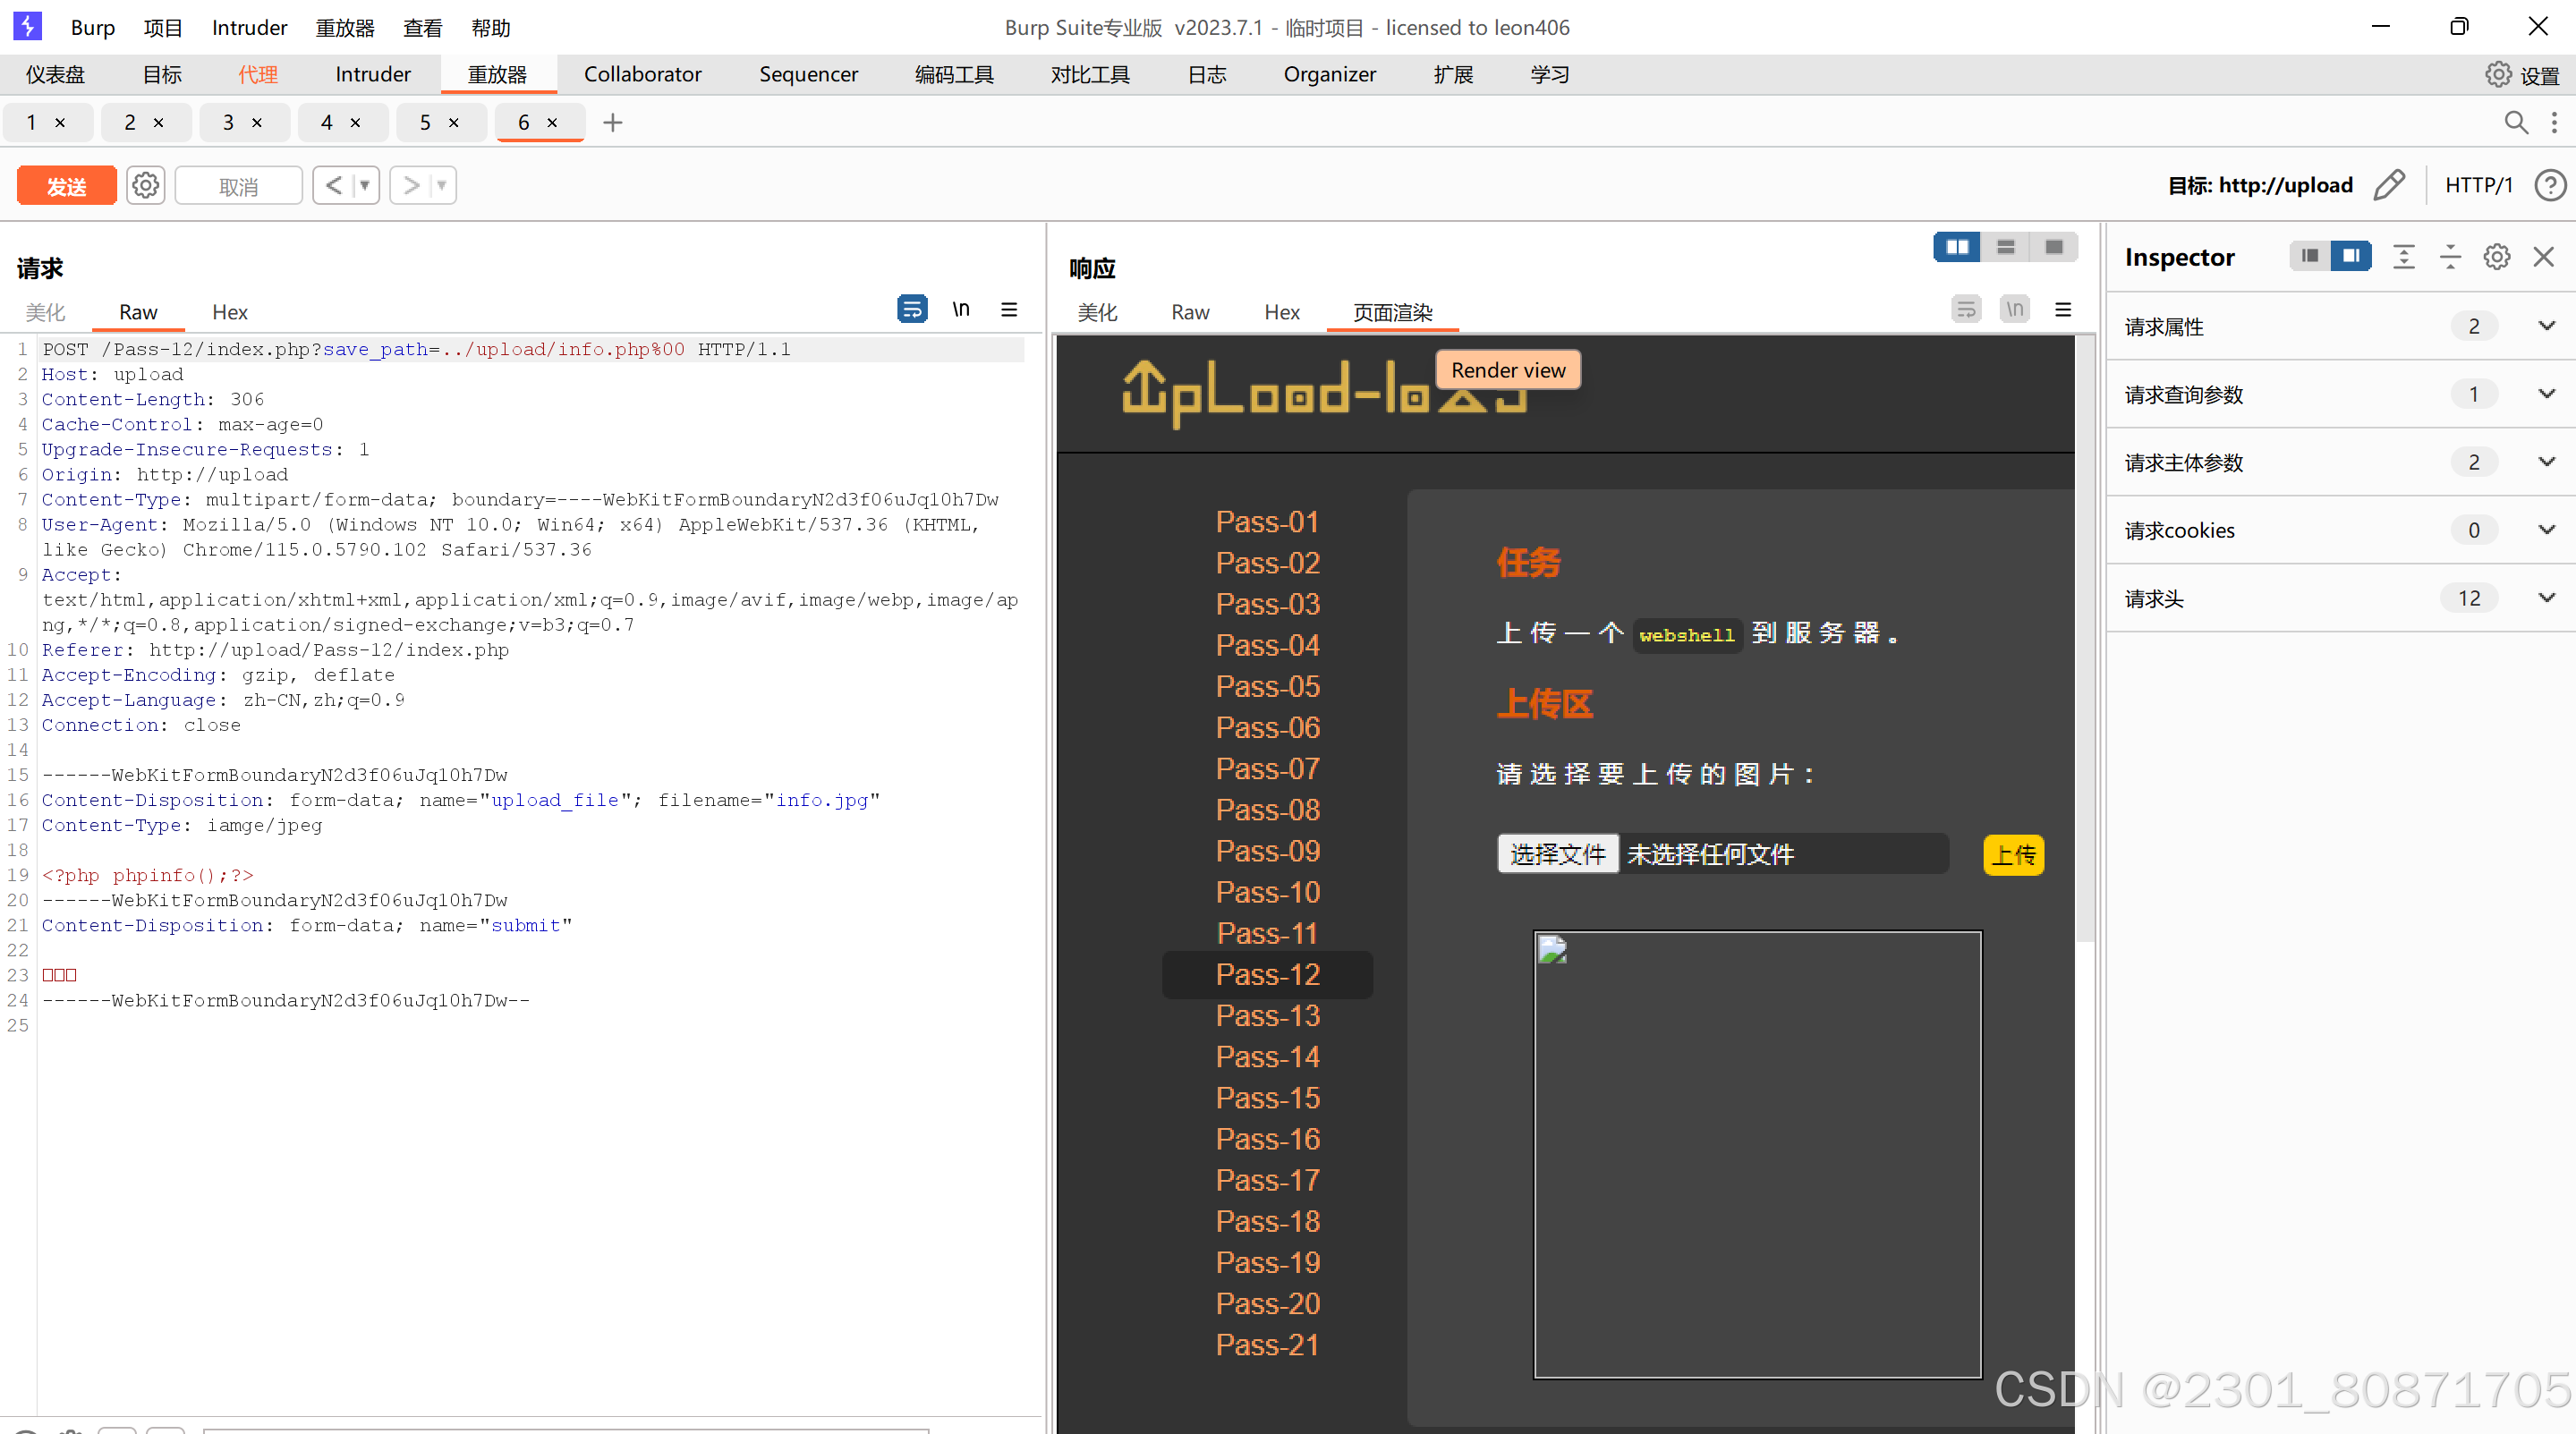The image size is (2576, 1434).
Task: Click the tab search magnifier icon
Action: [x=2516, y=122]
